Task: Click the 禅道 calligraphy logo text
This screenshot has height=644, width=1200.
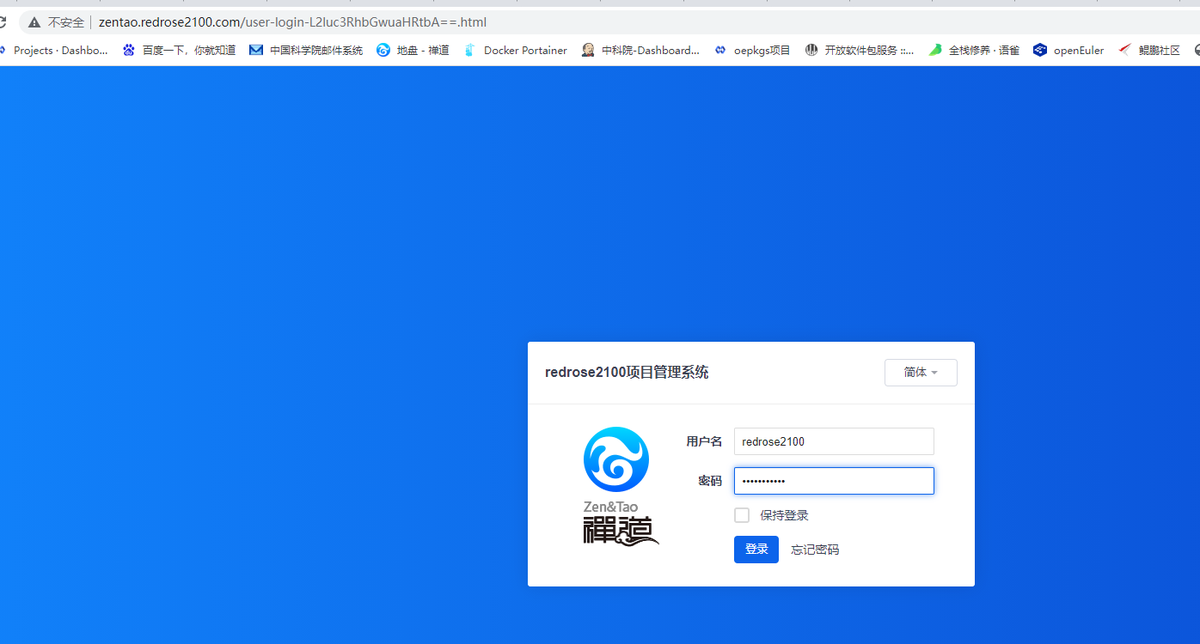Action: point(621,531)
